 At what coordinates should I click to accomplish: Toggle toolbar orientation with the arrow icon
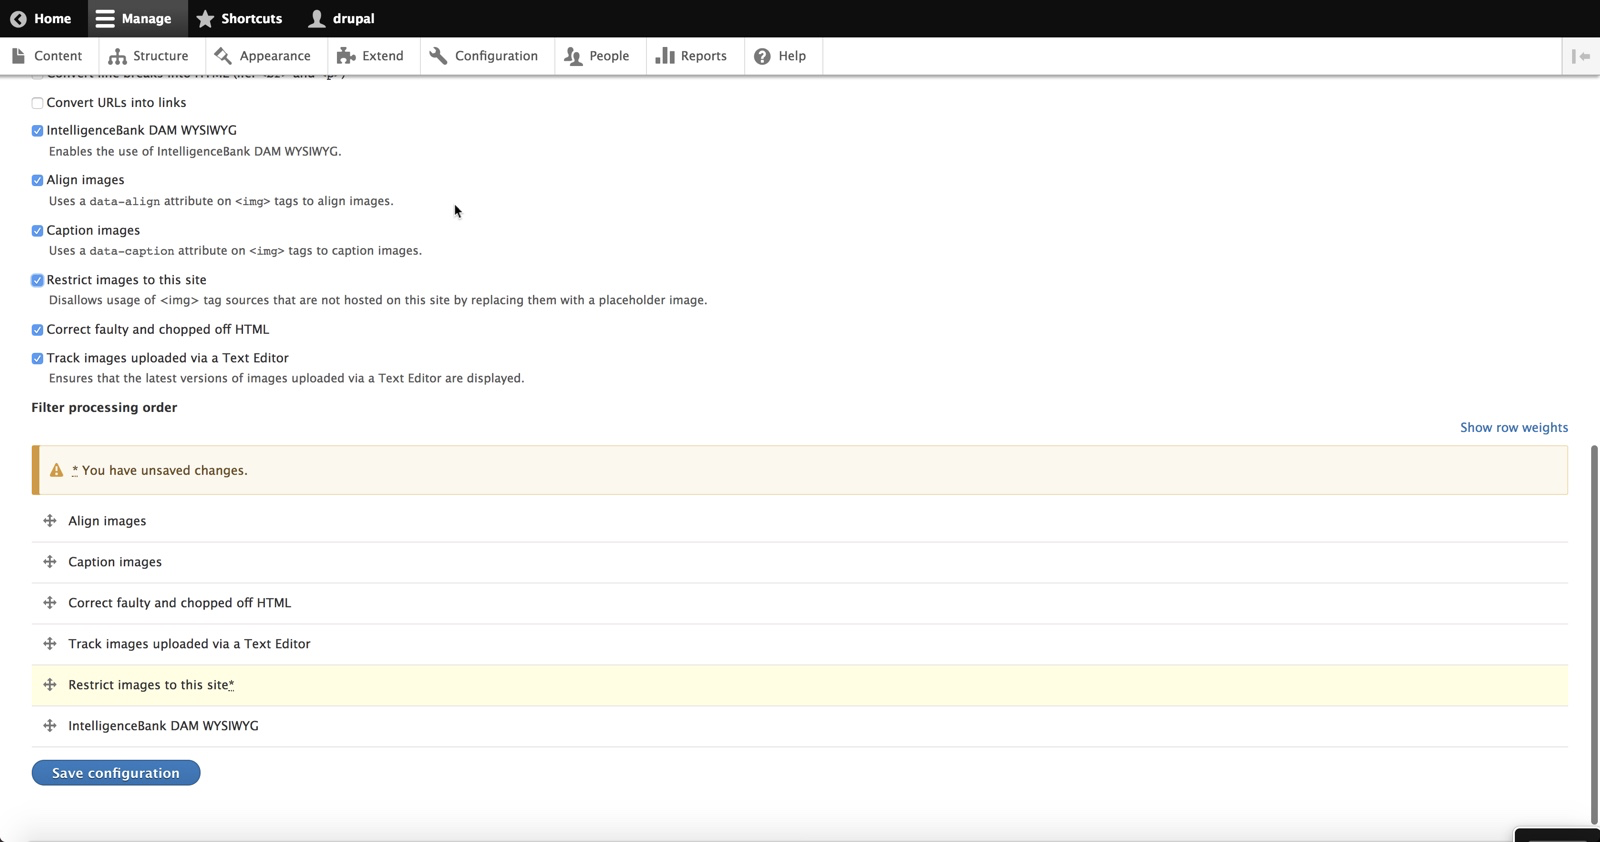click(1581, 56)
